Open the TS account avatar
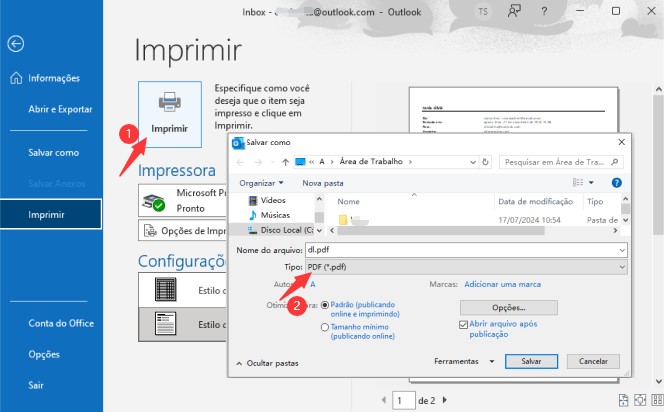664x412 pixels. pos(483,12)
